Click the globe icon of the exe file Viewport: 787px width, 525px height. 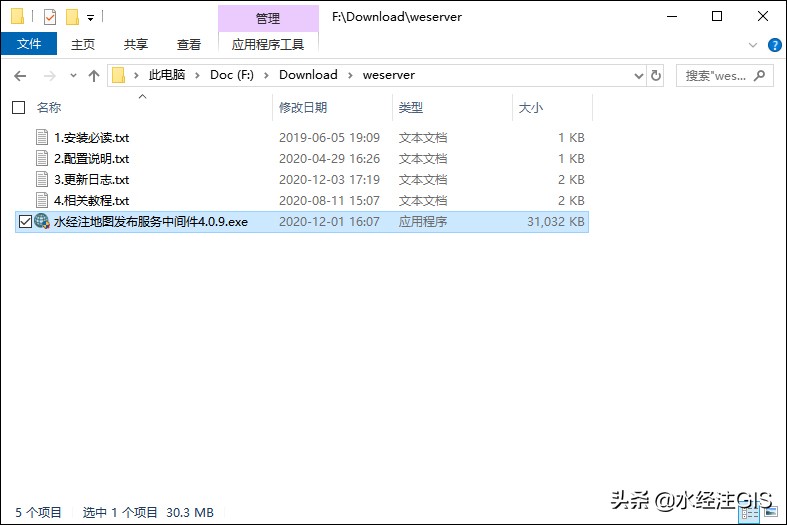42,221
